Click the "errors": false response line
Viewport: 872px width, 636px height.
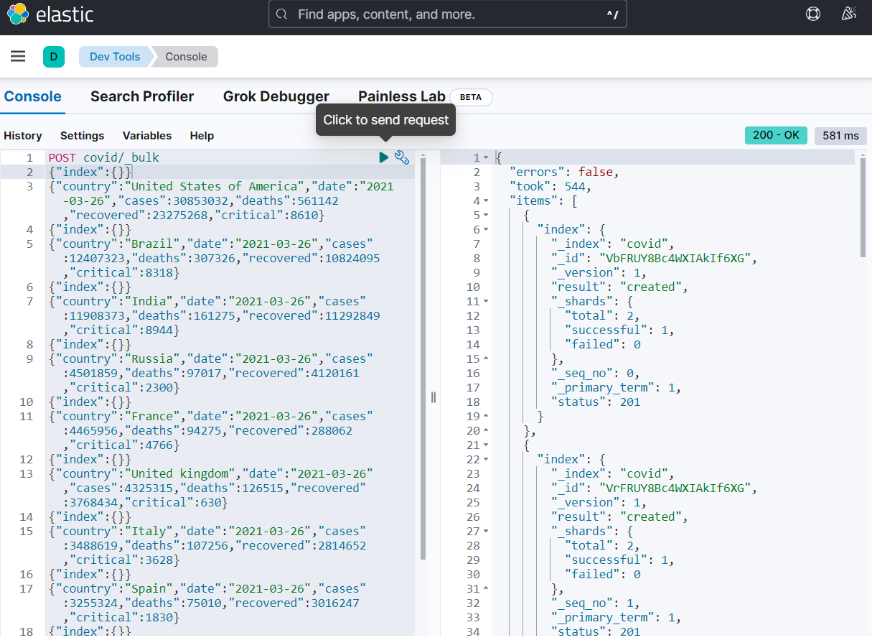click(x=563, y=172)
